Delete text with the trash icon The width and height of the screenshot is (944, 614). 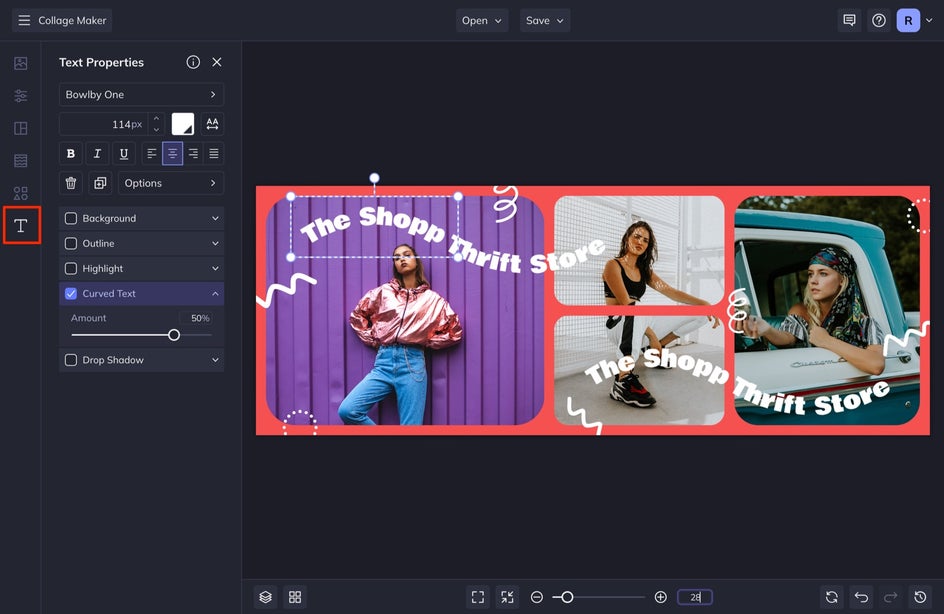(x=70, y=183)
